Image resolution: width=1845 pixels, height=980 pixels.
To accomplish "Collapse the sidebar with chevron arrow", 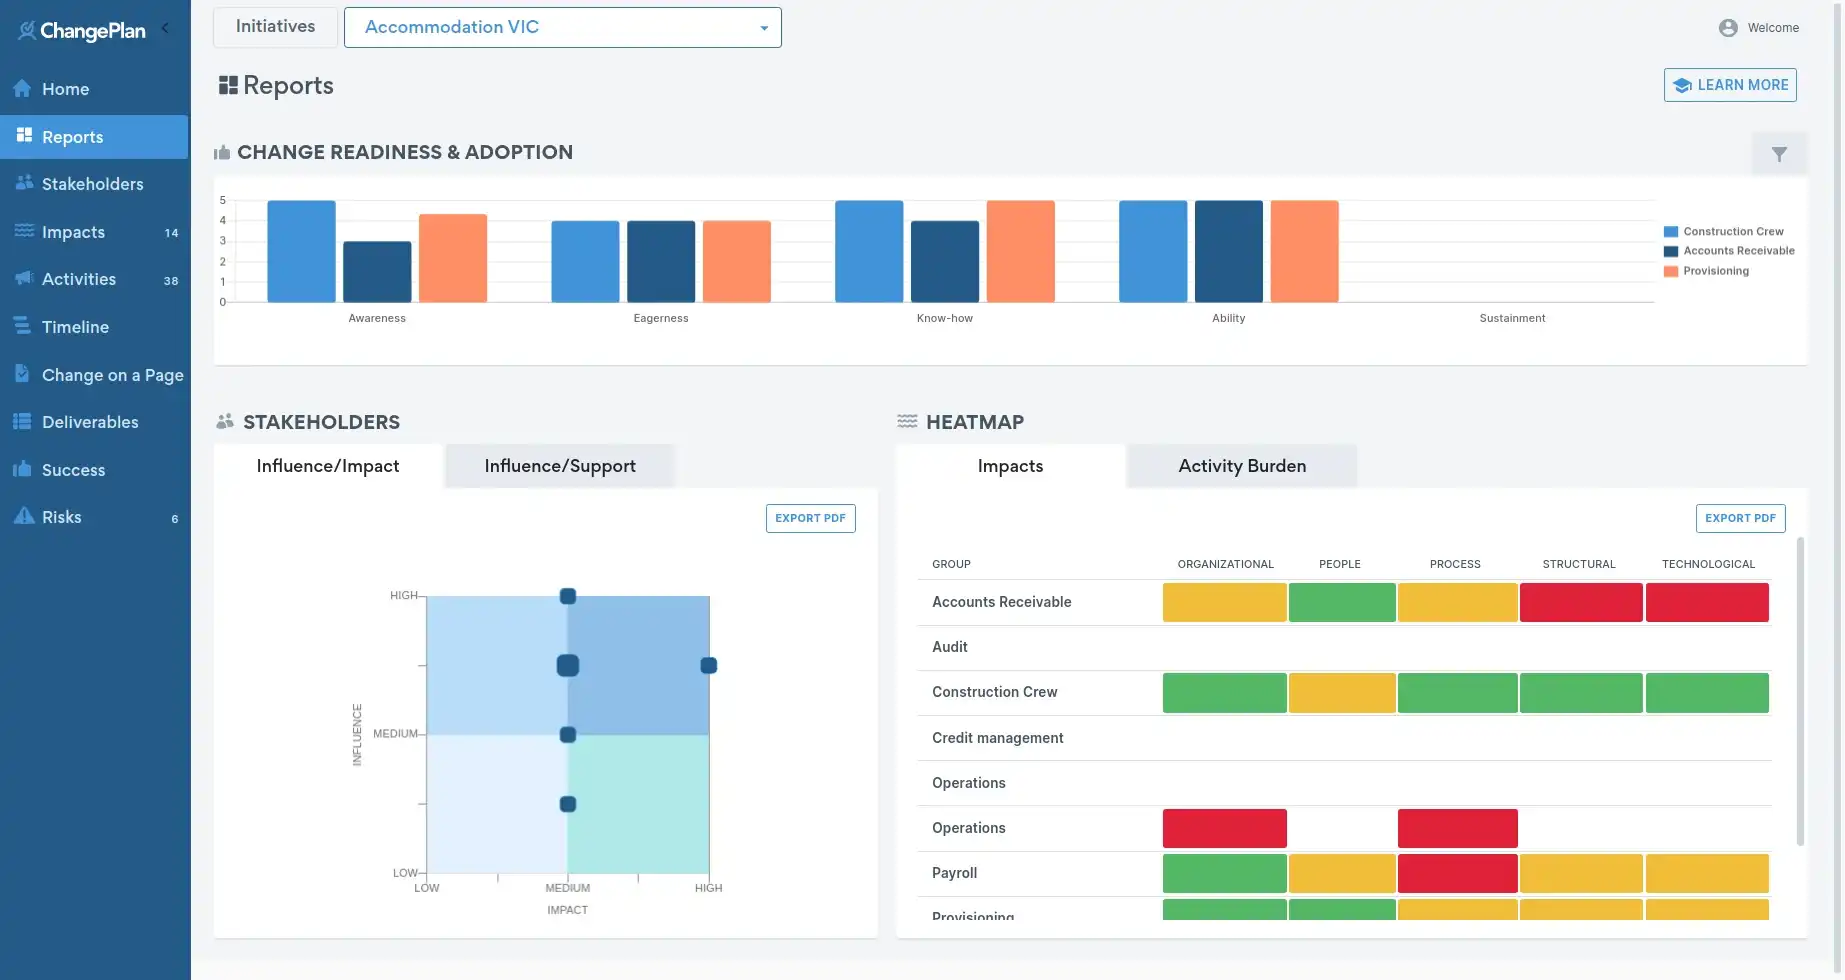I will (166, 28).
